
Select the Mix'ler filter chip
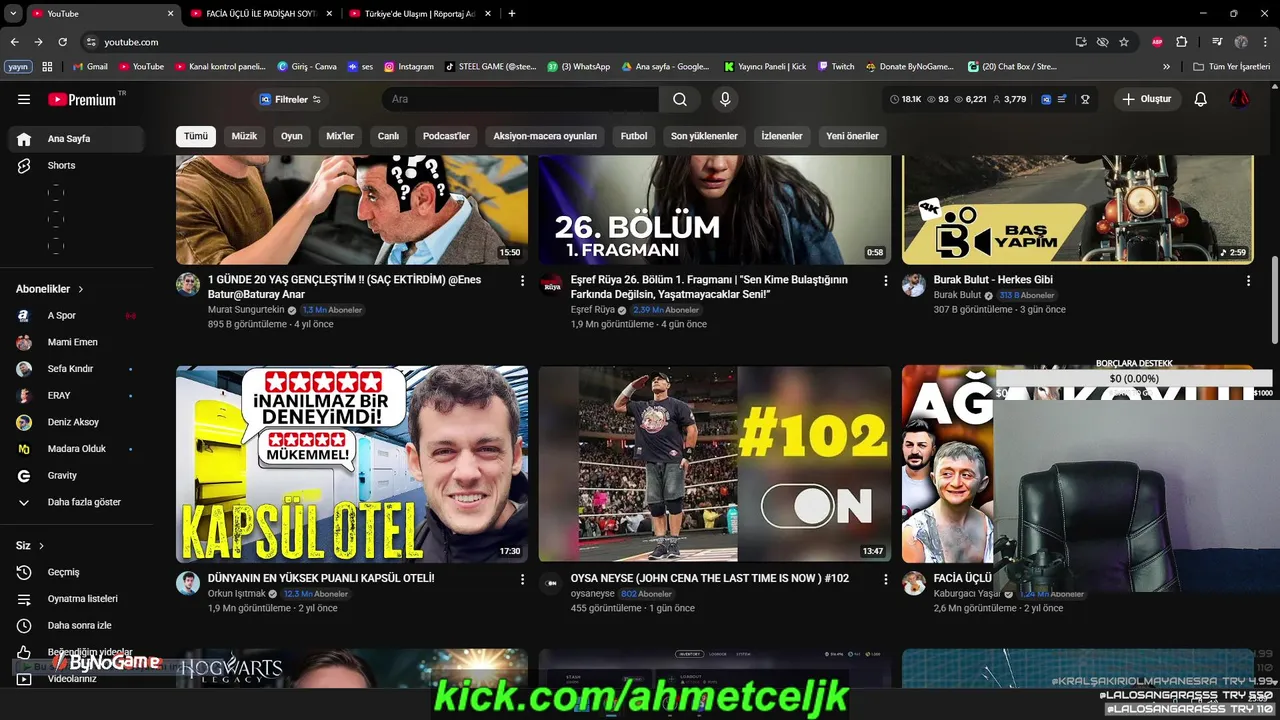click(x=340, y=136)
